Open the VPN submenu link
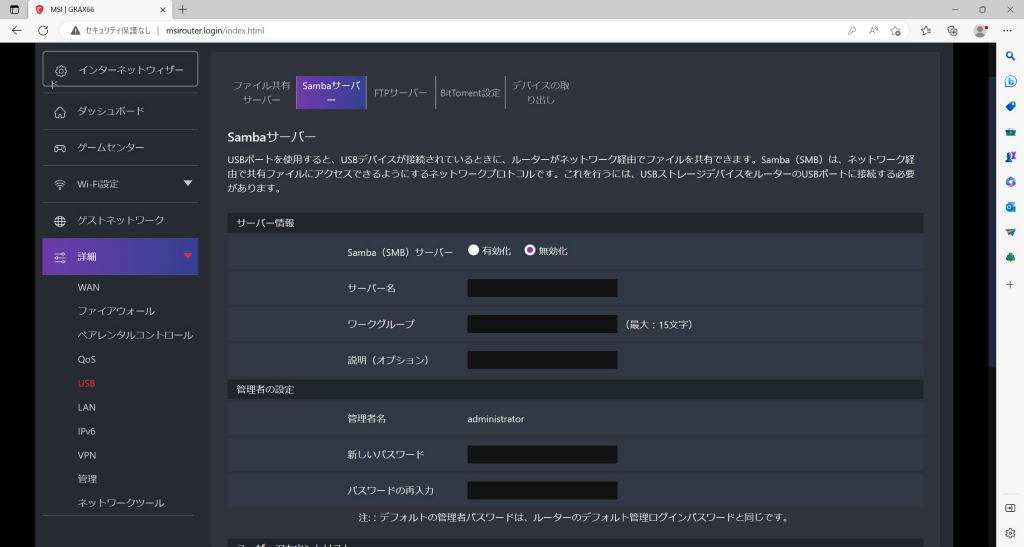 (x=87, y=455)
